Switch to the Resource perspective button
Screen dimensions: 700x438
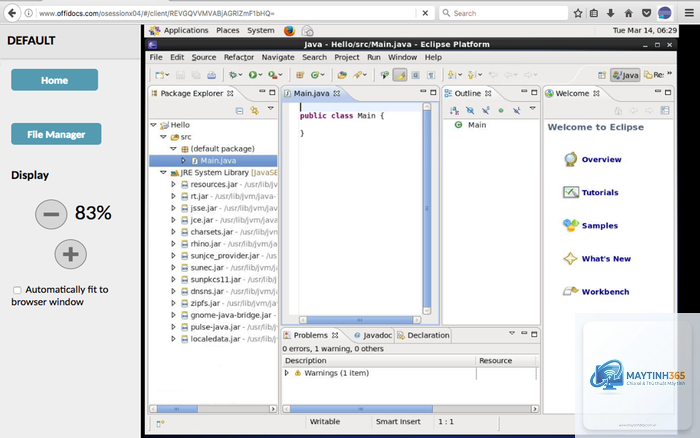click(654, 75)
